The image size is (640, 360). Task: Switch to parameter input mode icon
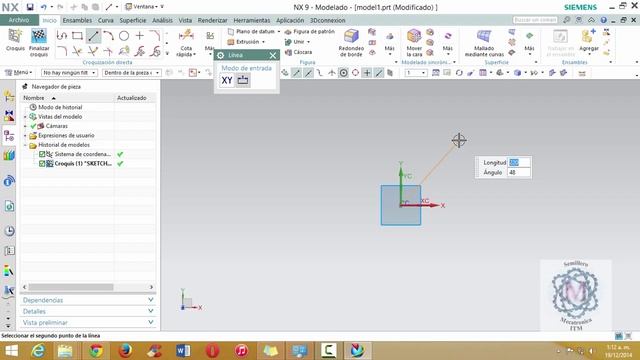[x=243, y=80]
